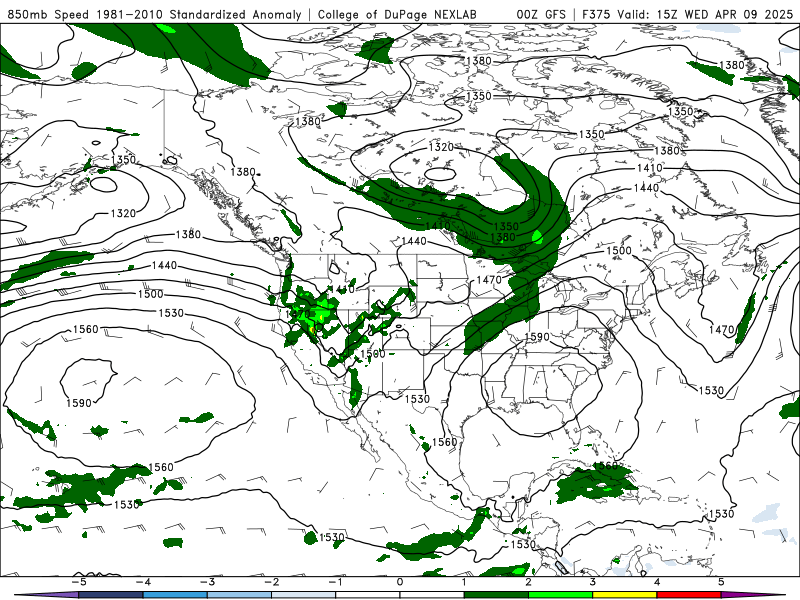
Task: Click the '00Z GFS' model run label
Action: pyautogui.click(x=541, y=14)
